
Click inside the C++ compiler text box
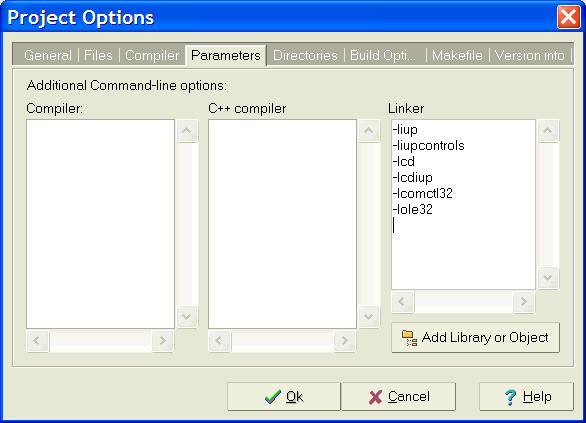(283, 224)
